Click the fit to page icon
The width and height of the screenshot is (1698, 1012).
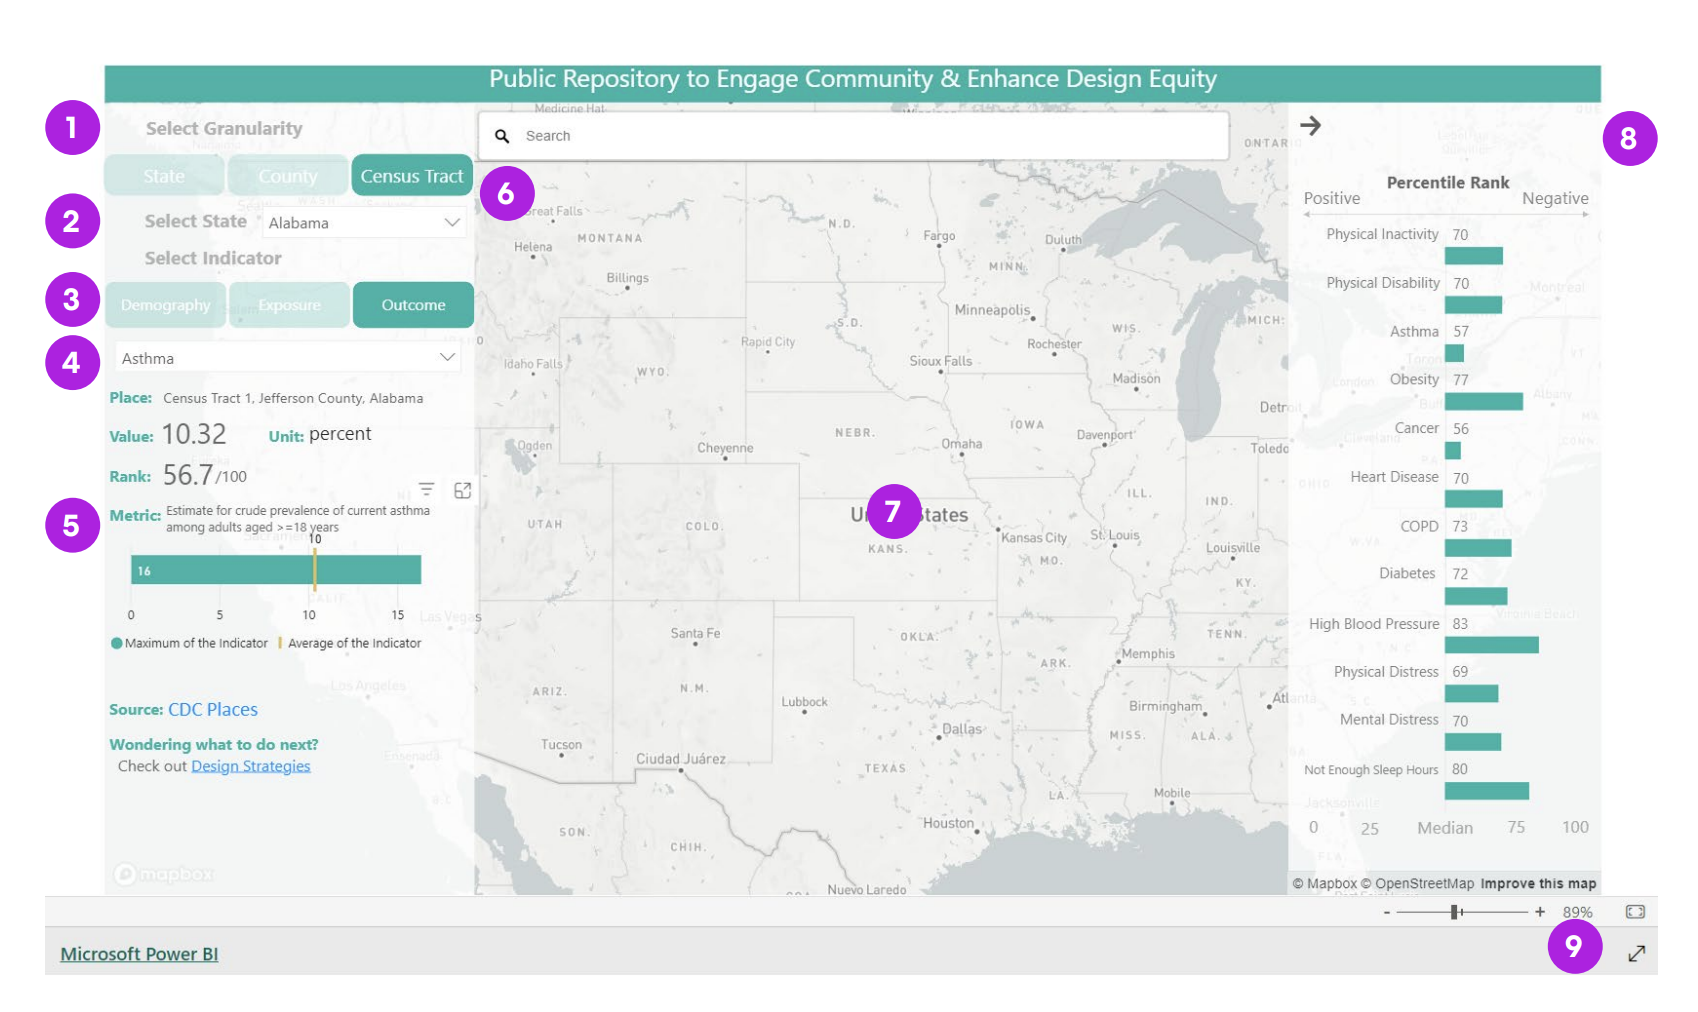[x=1635, y=912]
